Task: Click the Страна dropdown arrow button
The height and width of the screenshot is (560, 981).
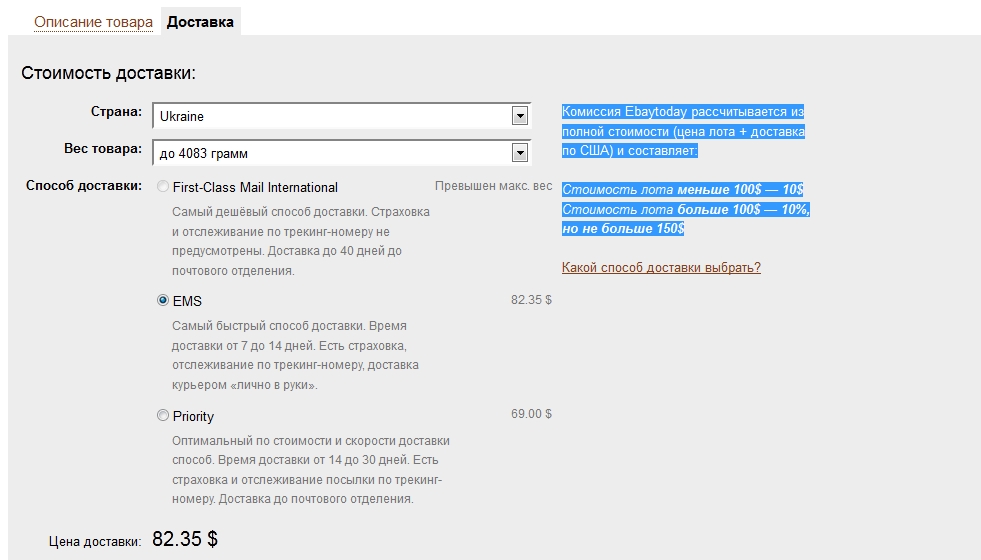Action: tap(519, 116)
